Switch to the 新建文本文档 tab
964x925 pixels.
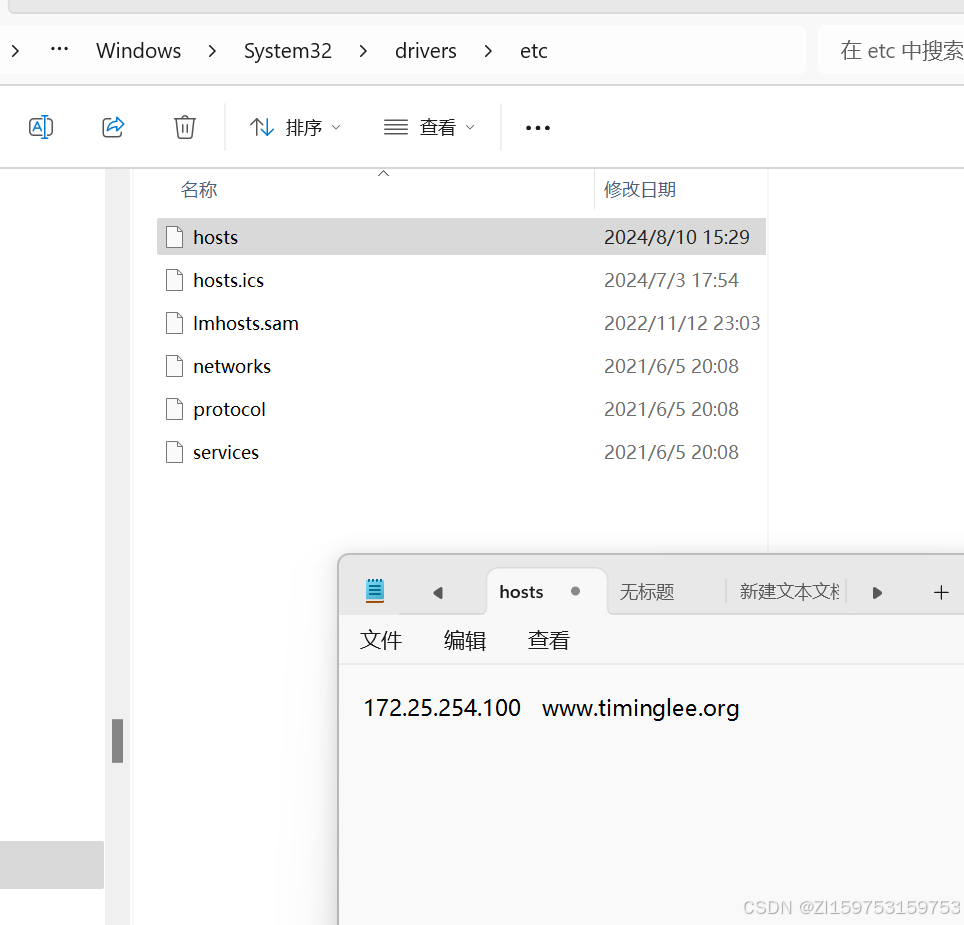point(788,592)
